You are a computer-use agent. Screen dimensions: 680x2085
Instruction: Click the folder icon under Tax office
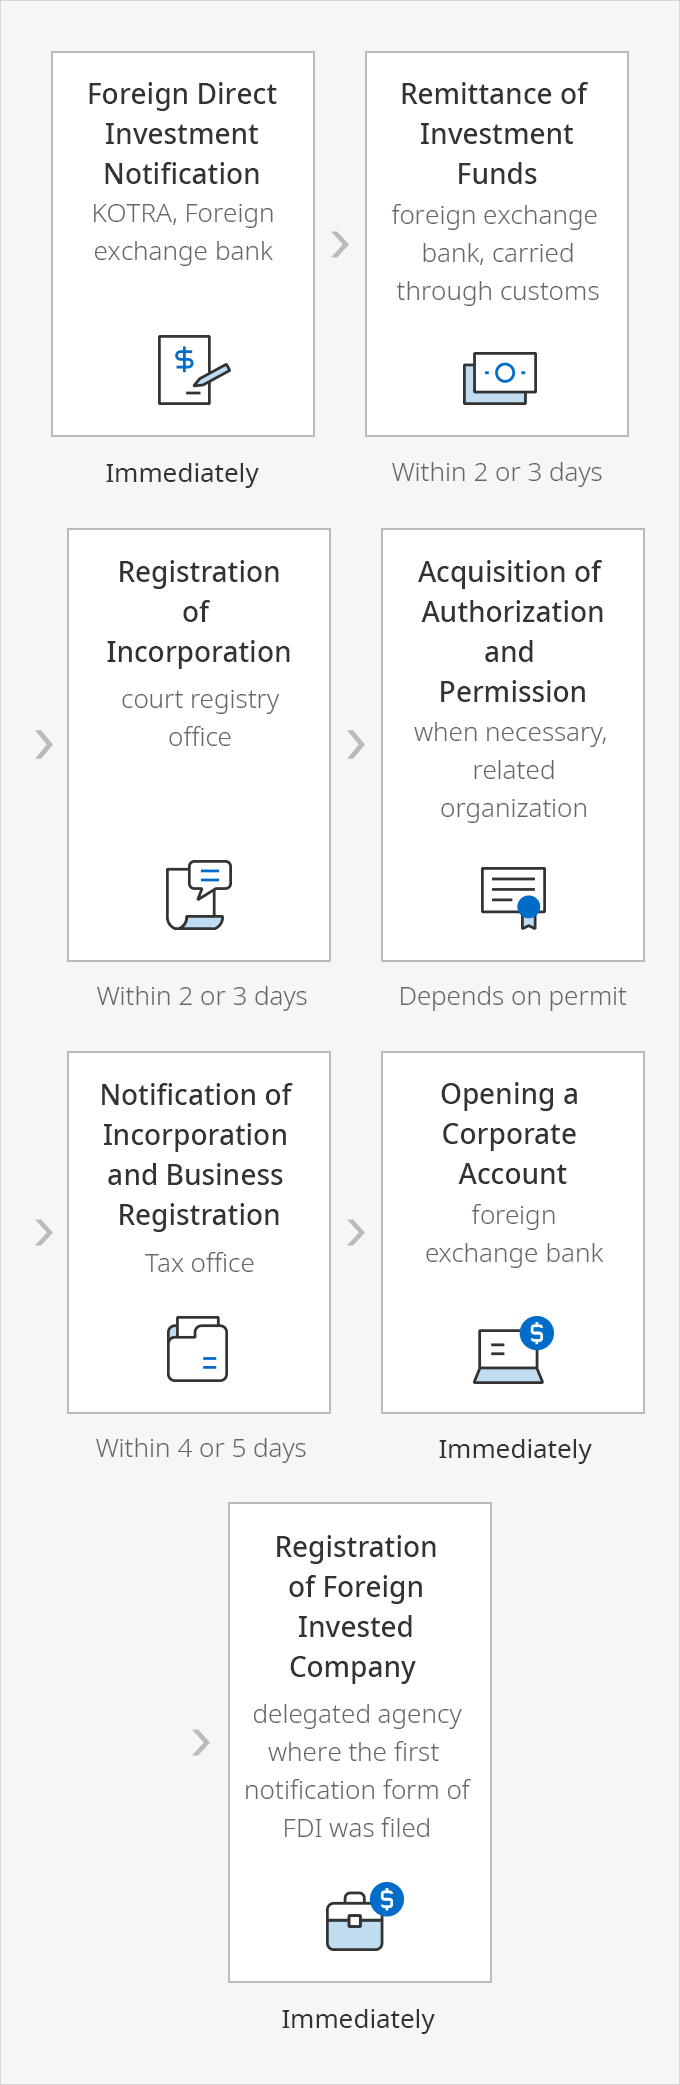point(197,1349)
